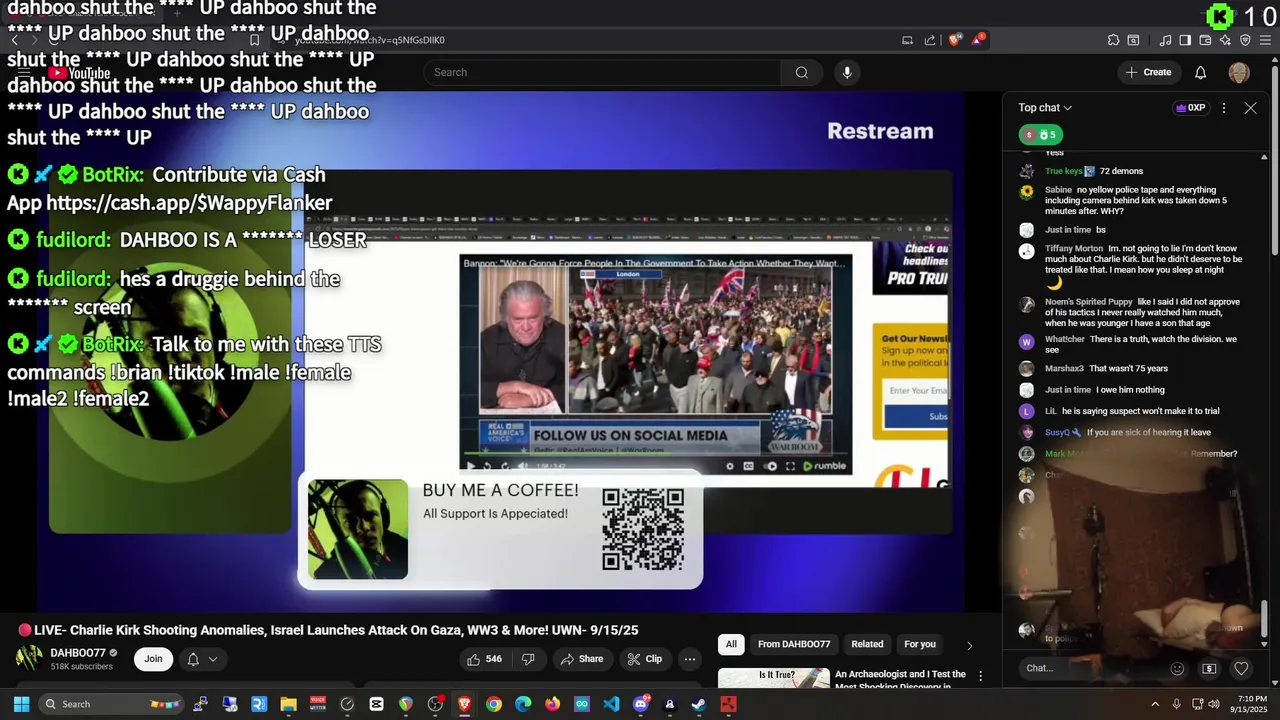Select the Related filter chip

[x=867, y=644]
